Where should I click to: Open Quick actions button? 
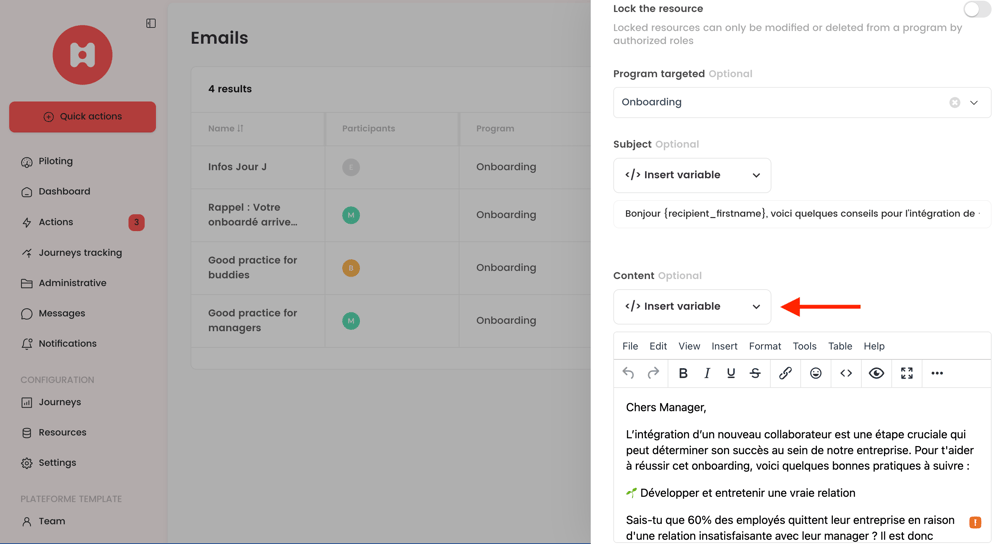(x=82, y=117)
